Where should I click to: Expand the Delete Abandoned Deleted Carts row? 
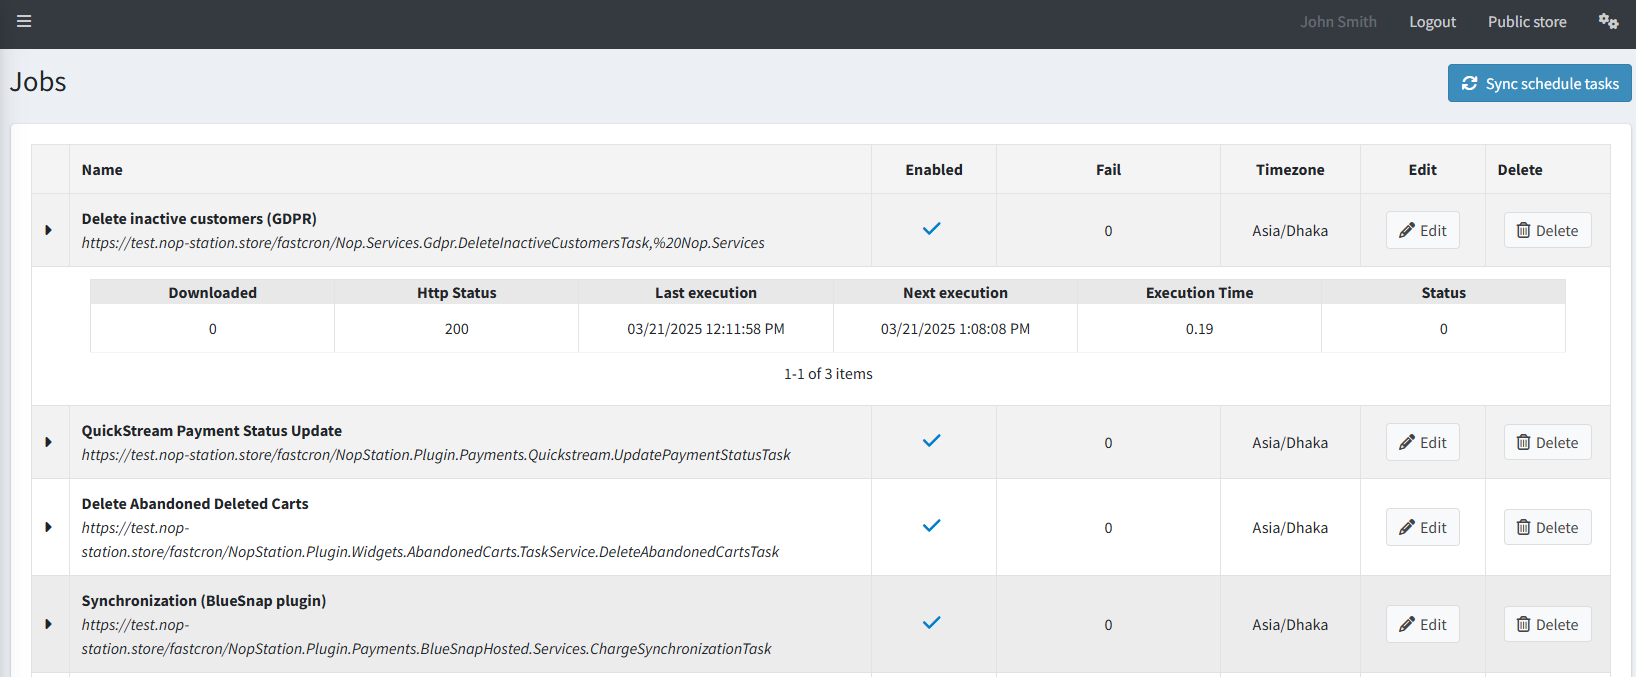click(x=48, y=527)
